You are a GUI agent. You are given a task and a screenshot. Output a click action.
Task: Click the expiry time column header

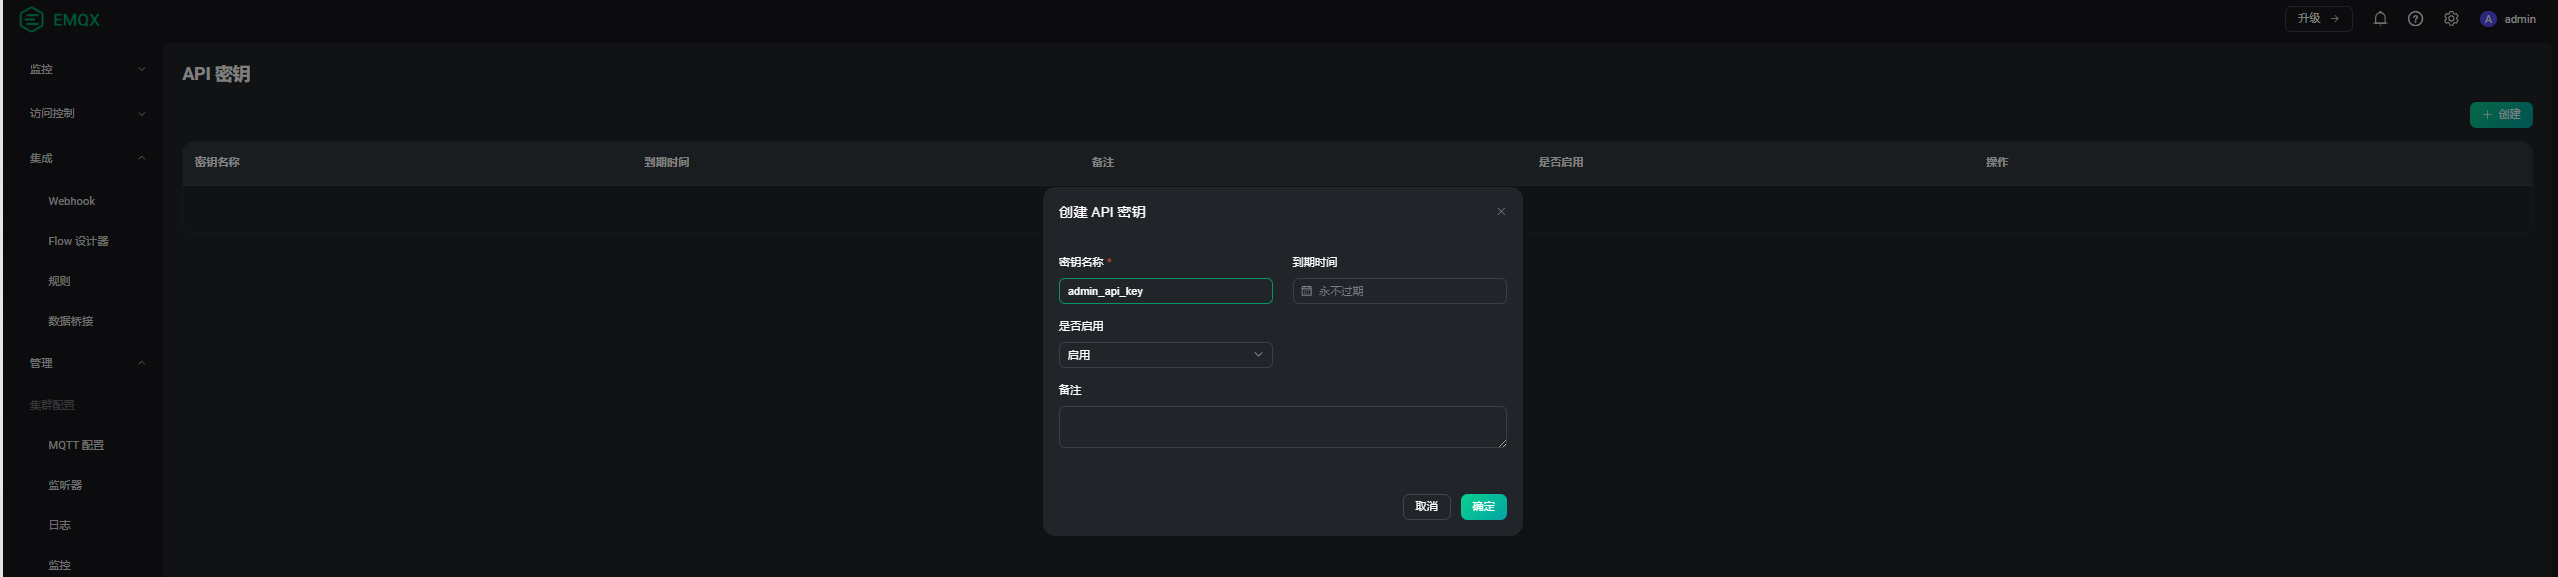[666, 162]
